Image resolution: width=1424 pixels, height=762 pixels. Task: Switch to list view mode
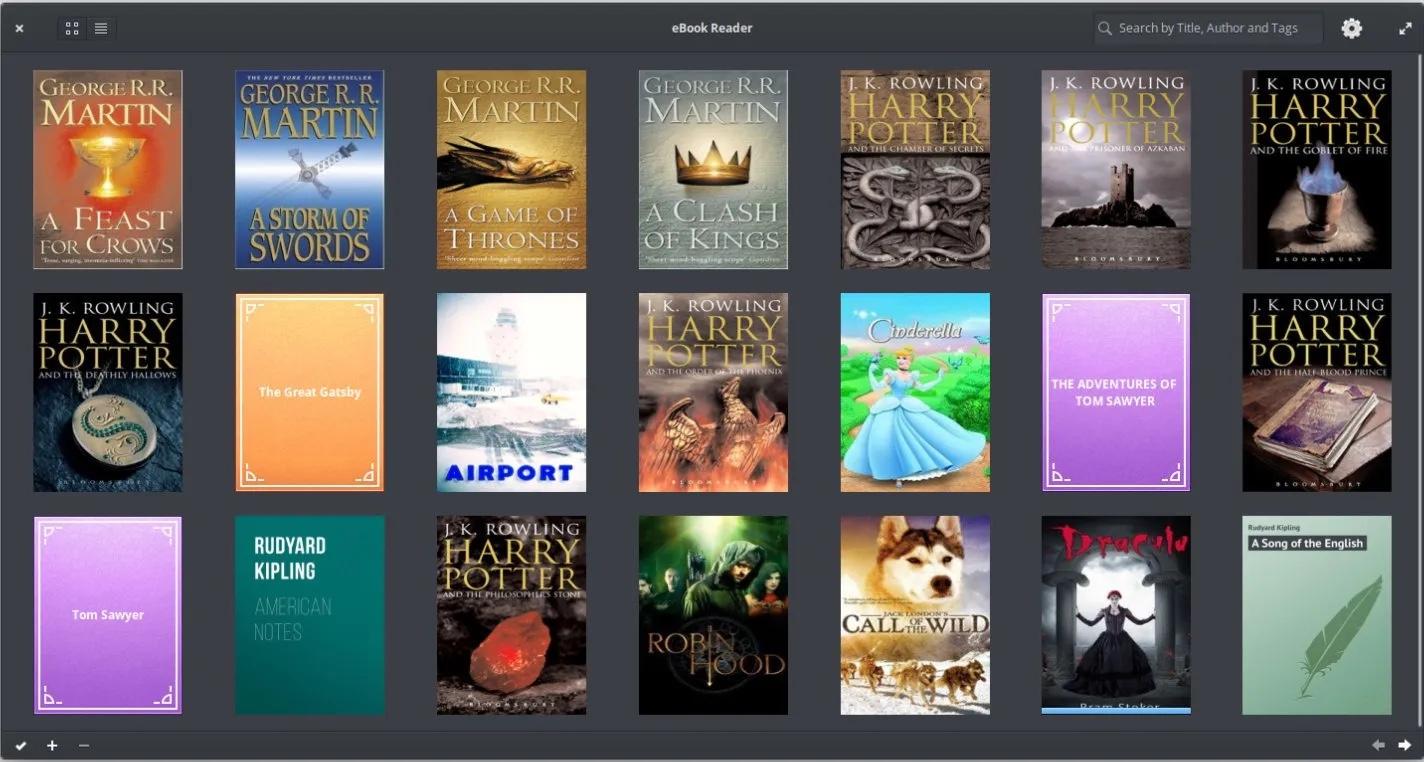[100, 28]
